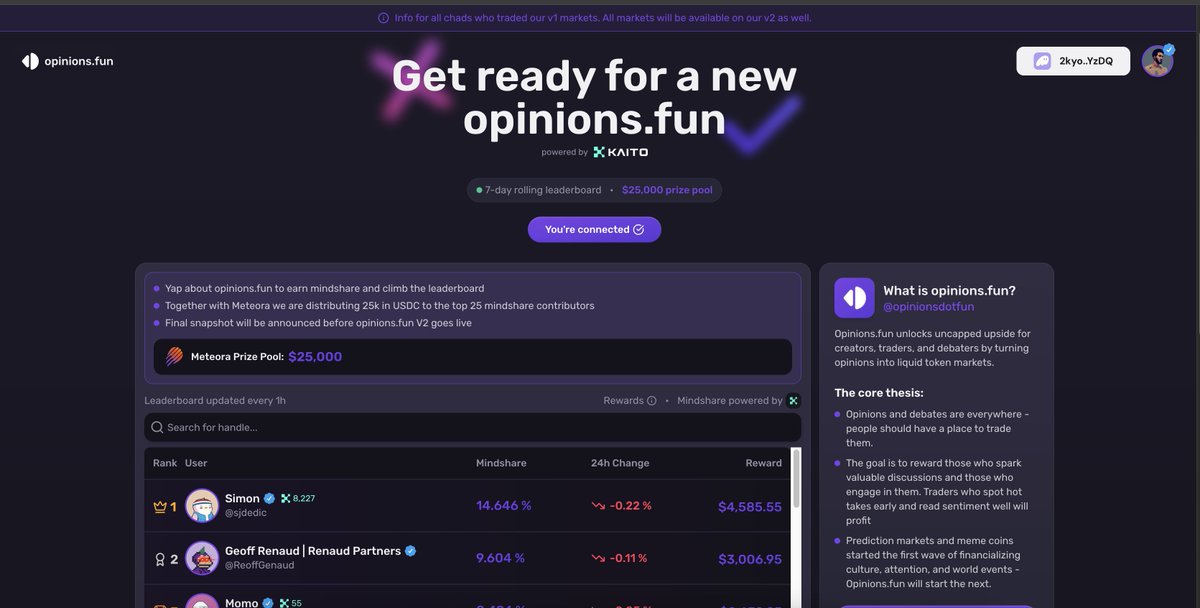This screenshot has width=1200, height=608.
Task: Click Geoff Renaud's $3,006.95 reward
Action: coord(750,559)
